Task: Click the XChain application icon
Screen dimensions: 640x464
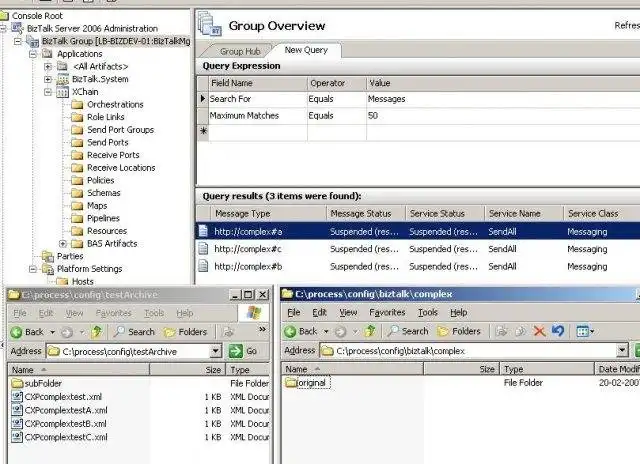Action: coord(62,92)
